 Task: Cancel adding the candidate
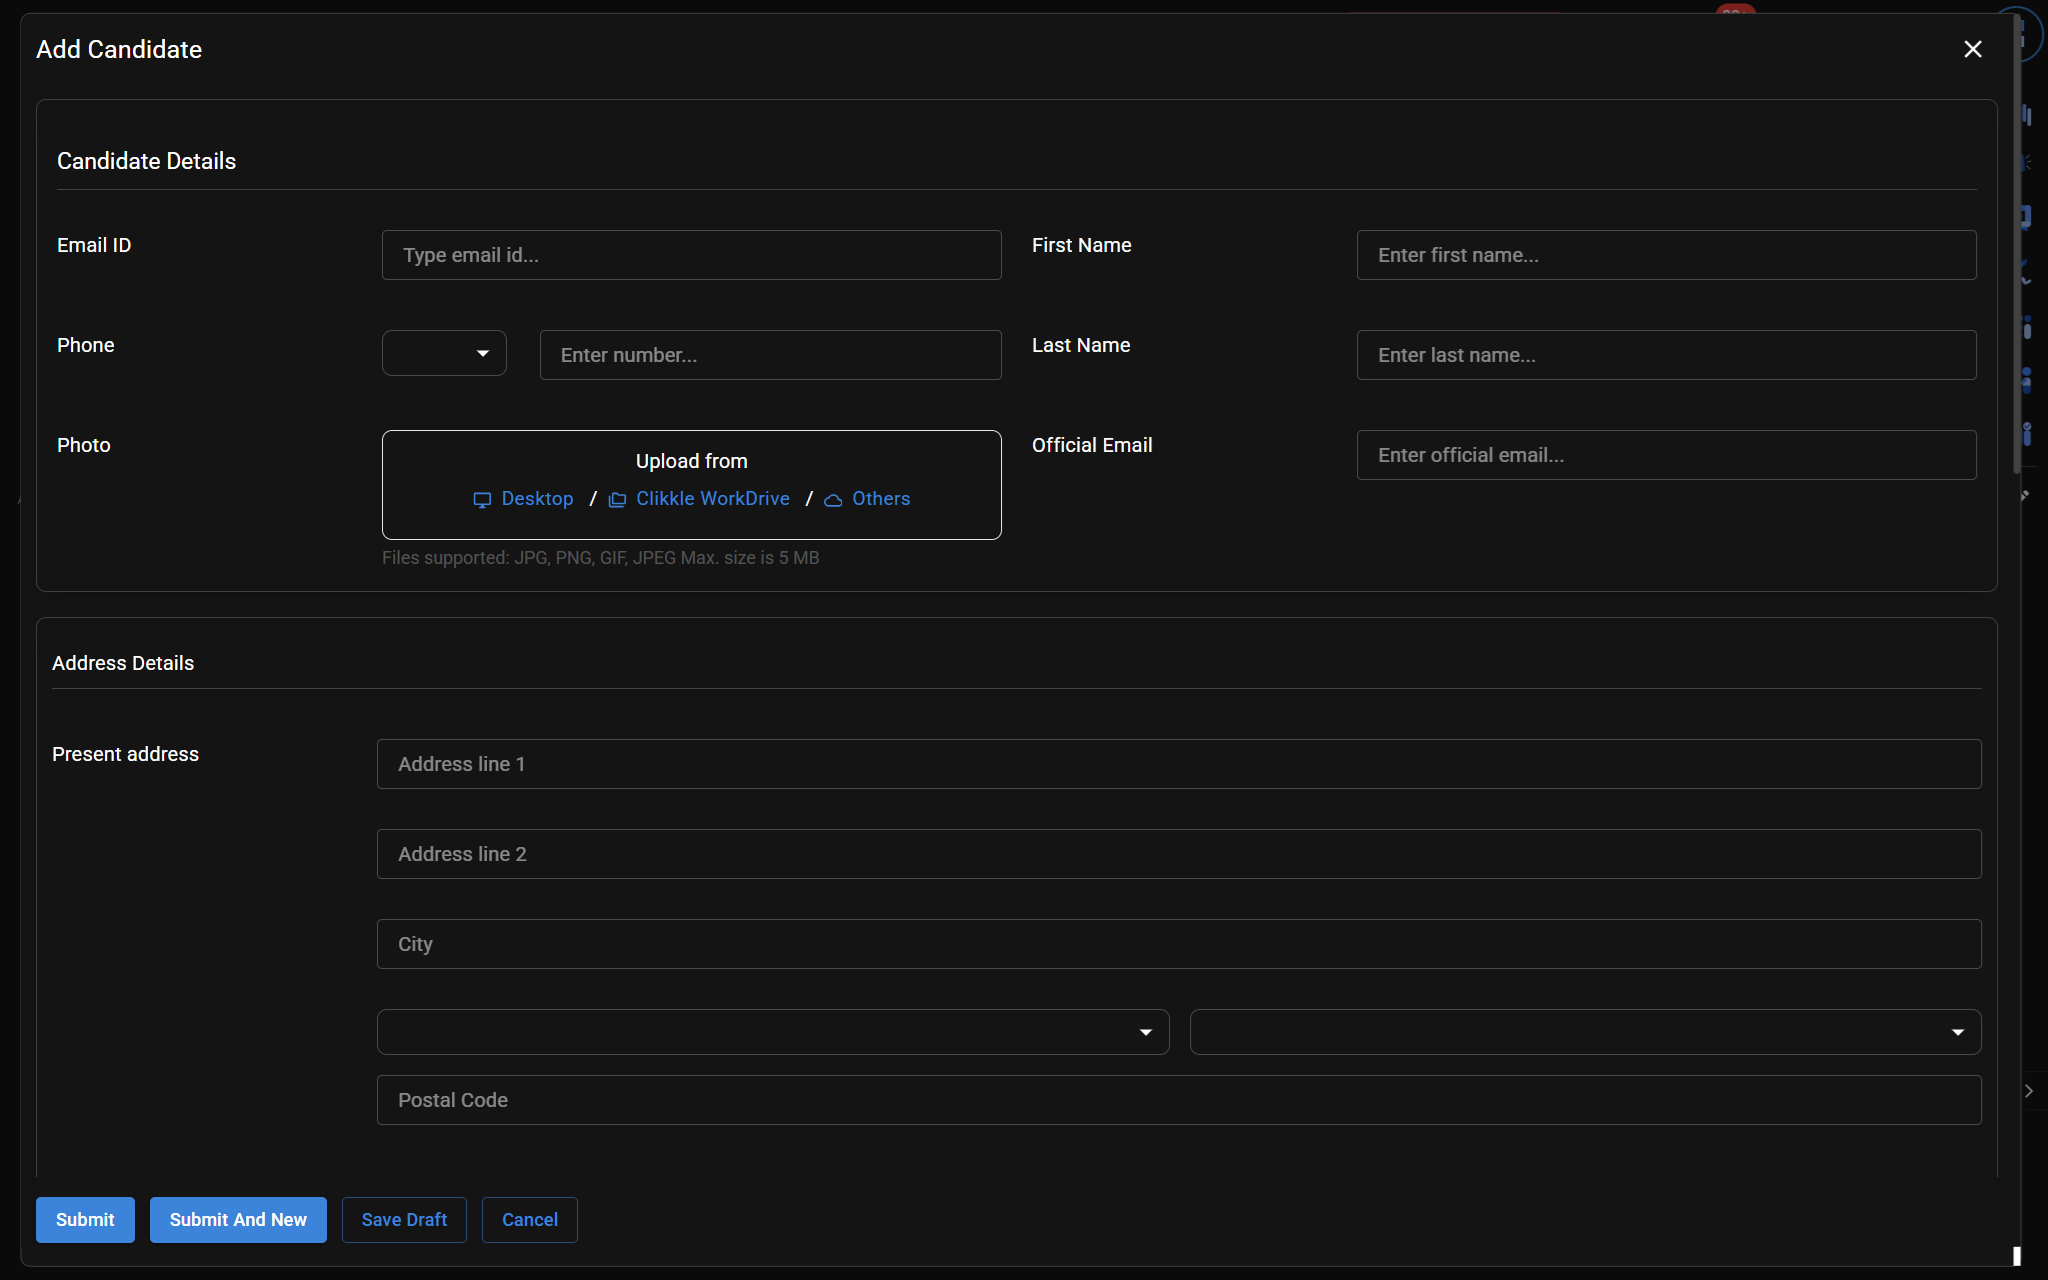pos(529,1220)
